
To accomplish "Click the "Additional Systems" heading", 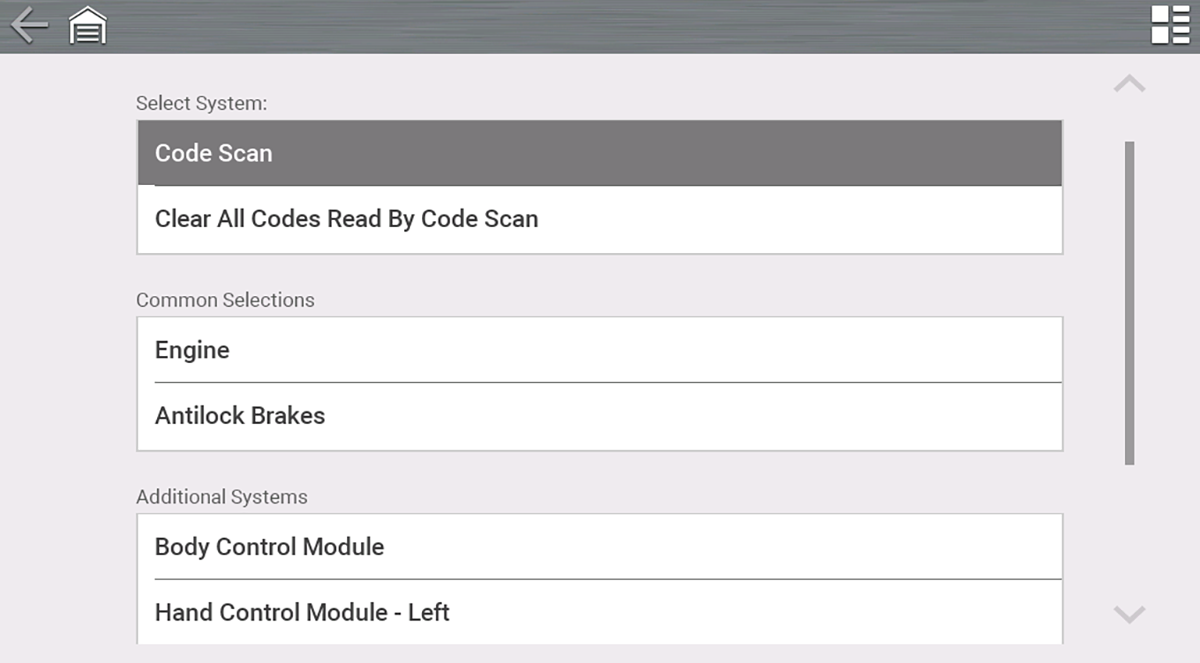I will pyautogui.click(x=221, y=497).
